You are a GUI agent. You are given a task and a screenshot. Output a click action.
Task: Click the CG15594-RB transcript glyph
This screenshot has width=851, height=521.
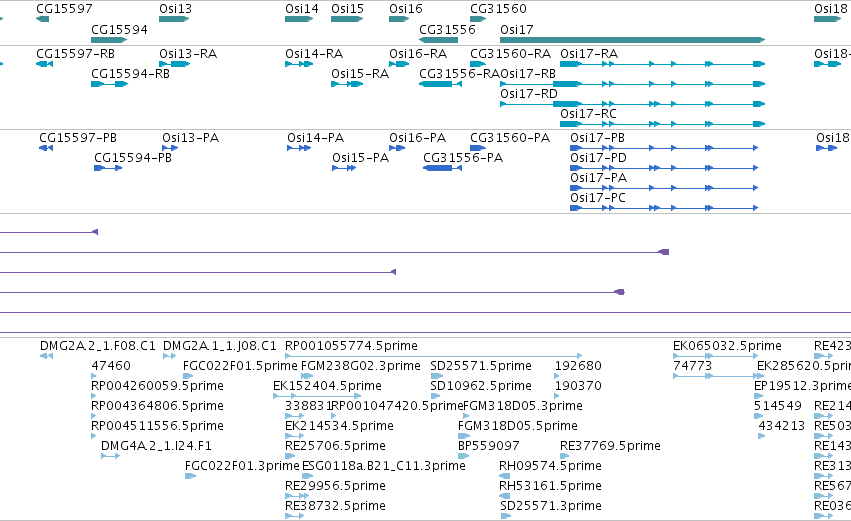pos(110,84)
